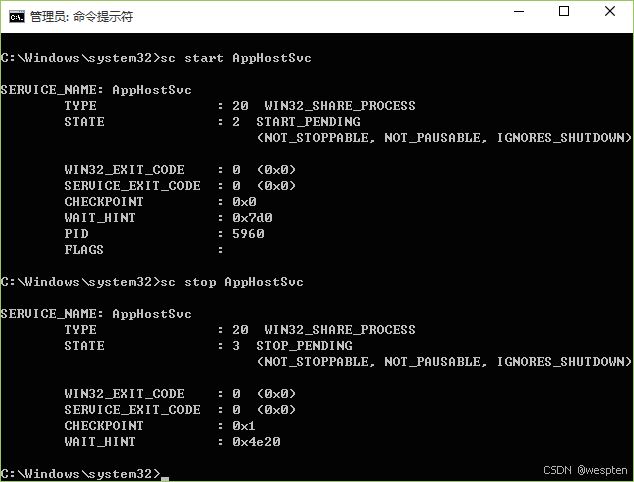Click the CHECKPOINT value 0x0

click(244, 202)
